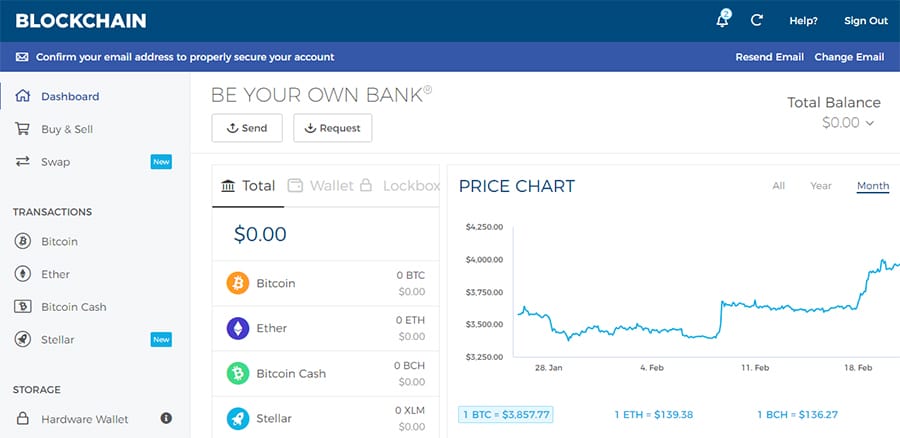The image size is (900, 438).
Task: Click the refresh icon in header
Action: pos(757,21)
